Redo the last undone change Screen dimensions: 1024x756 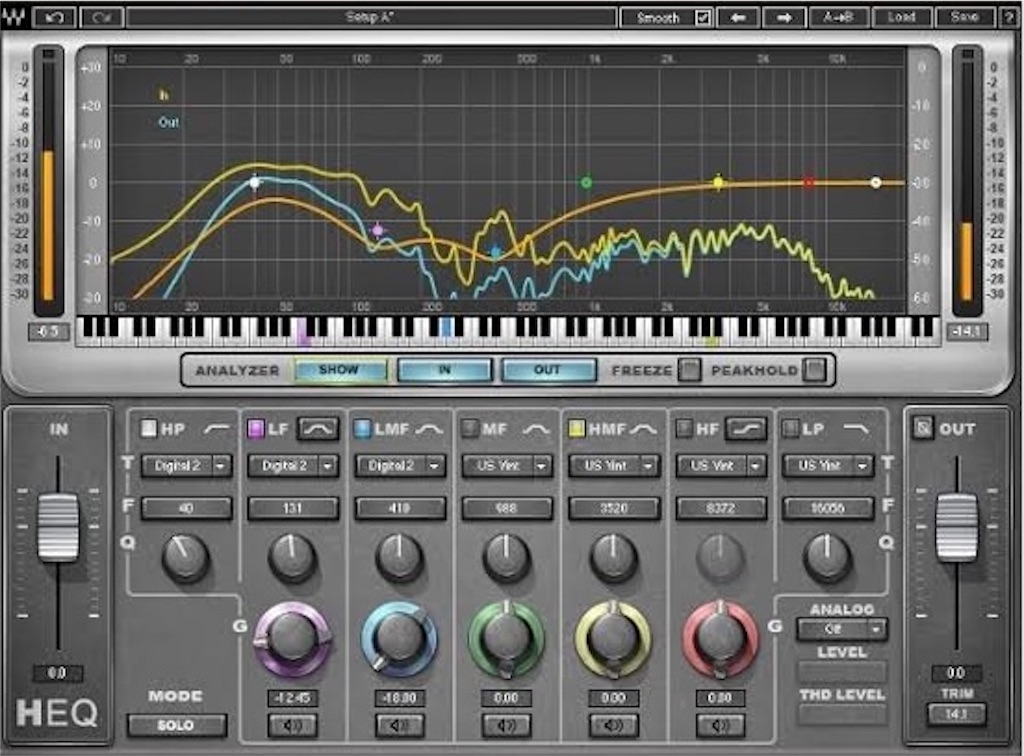101,17
